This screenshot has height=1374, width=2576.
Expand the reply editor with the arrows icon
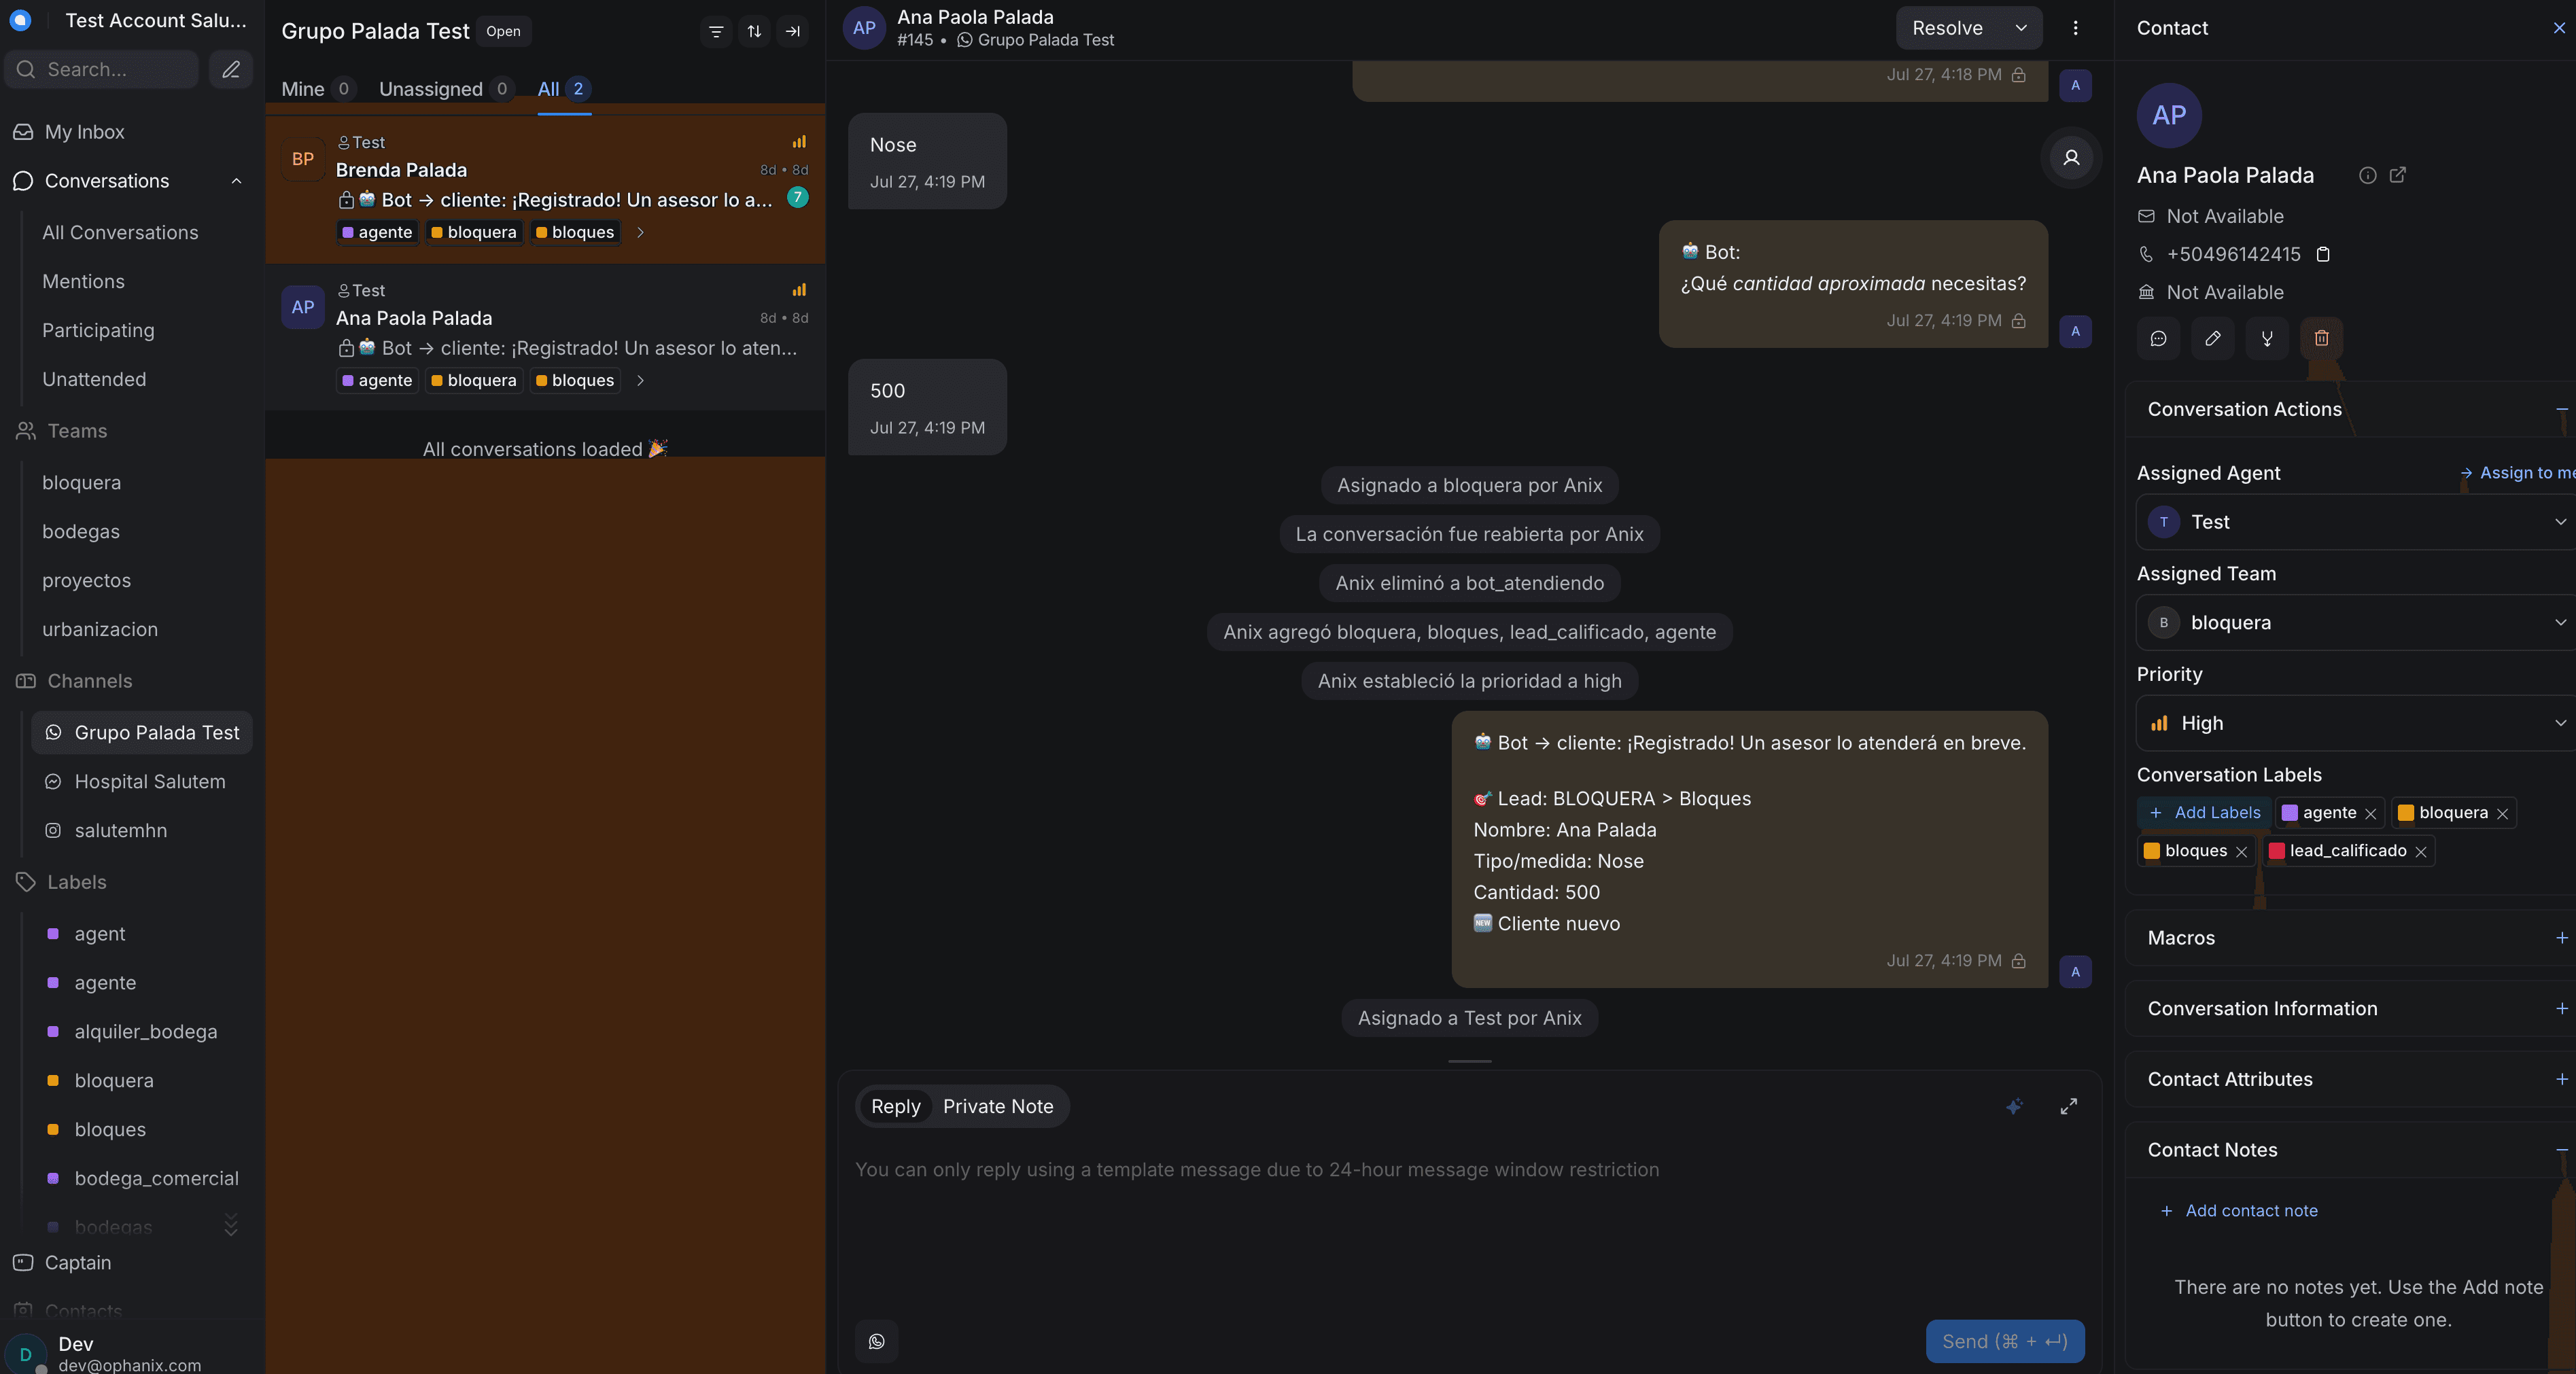point(2068,1106)
